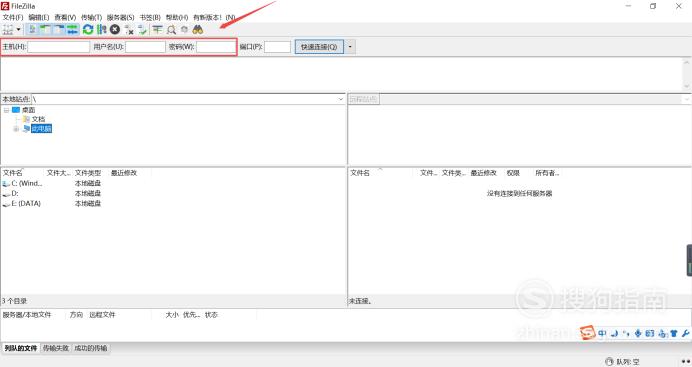Click the magnifier directory comparison icon
The height and width of the screenshot is (367, 692).
click(x=171, y=30)
